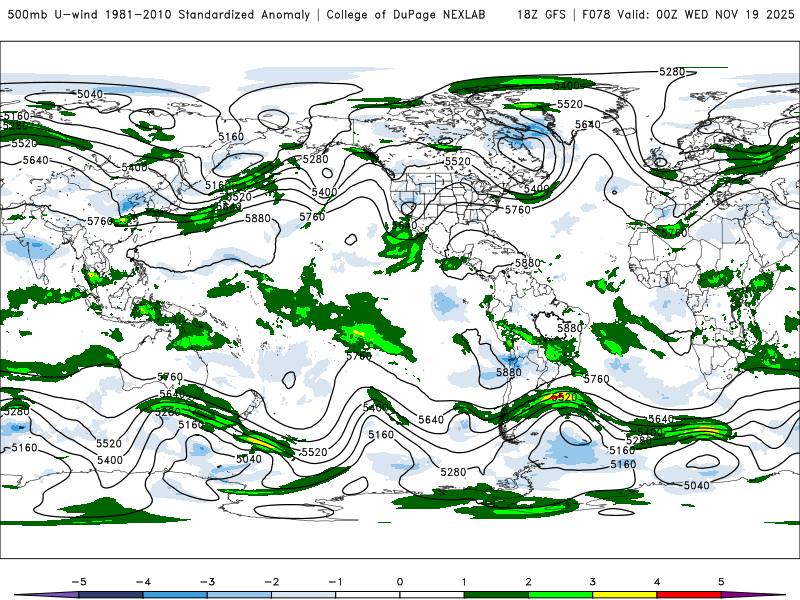Click the blue -4 to -3 colorbar segment
The image size is (800, 600).
click(175, 595)
